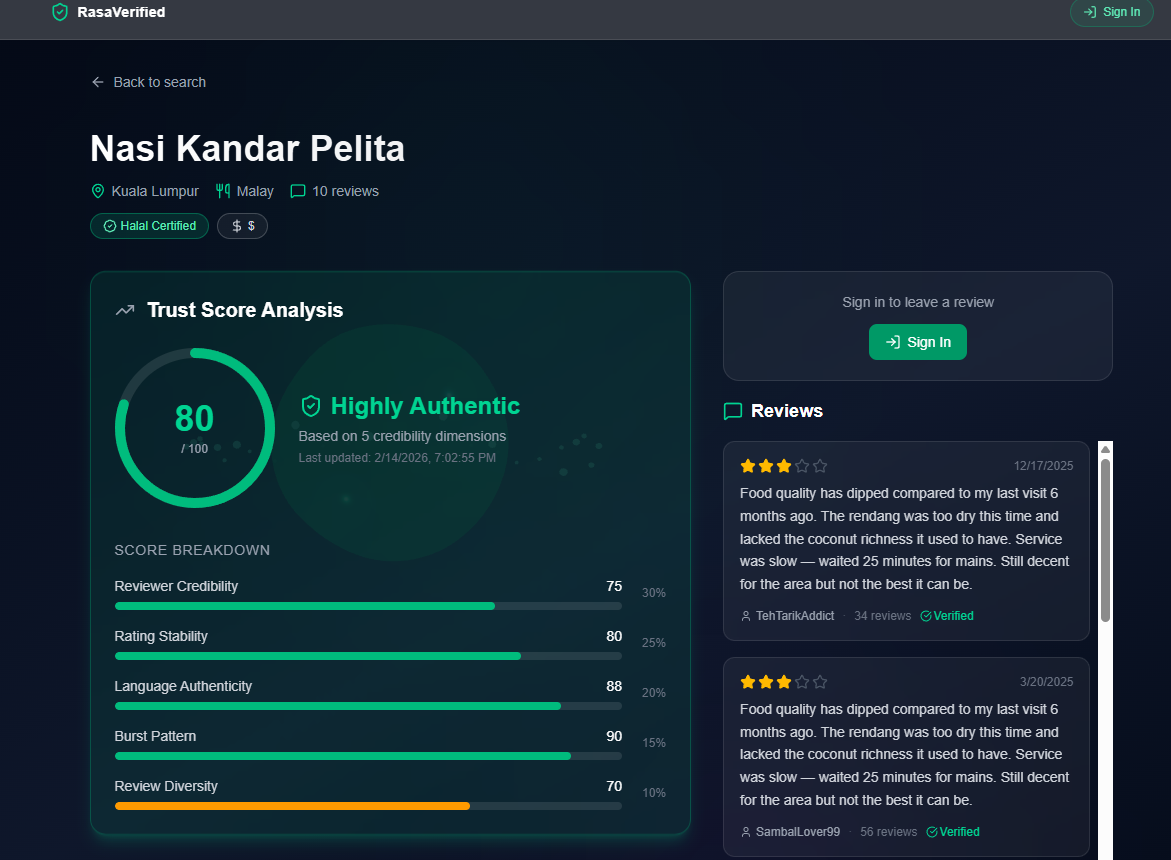1171x860 pixels.
Task: Click the TehTarikAddict user avatar icon
Action: point(746,616)
